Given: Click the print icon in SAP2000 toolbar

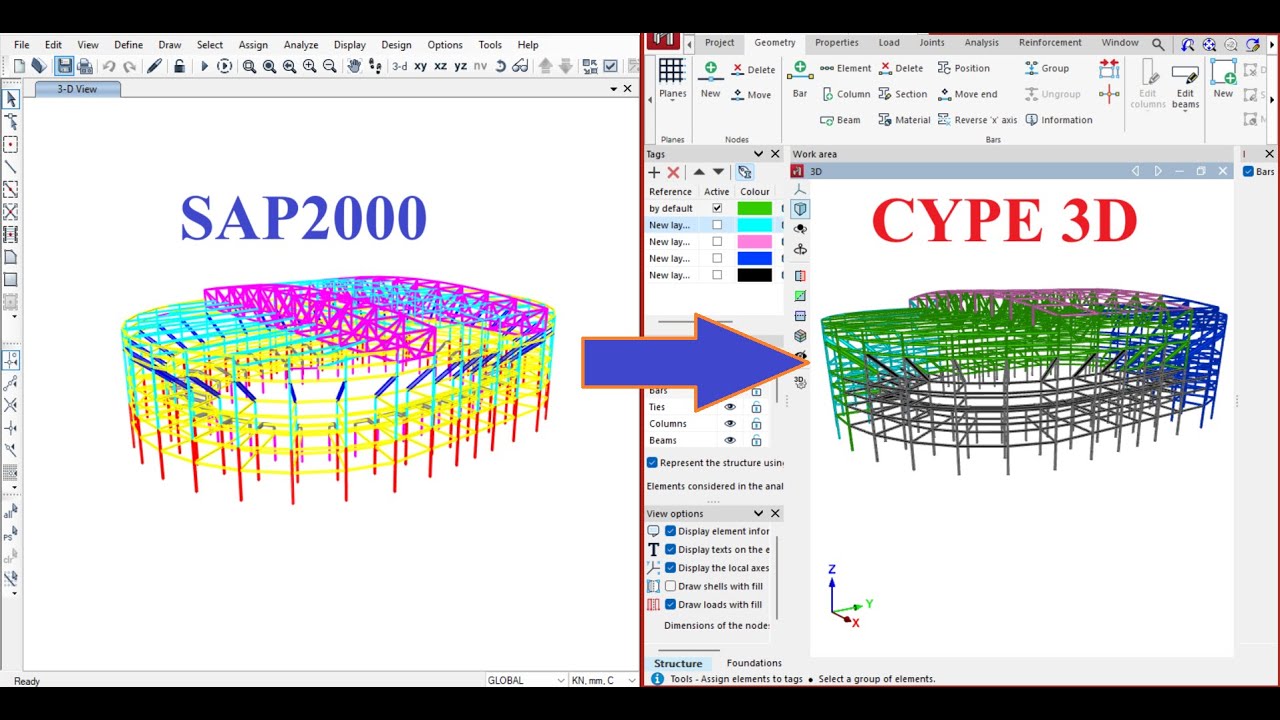Looking at the screenshot, I should point(86,66).
